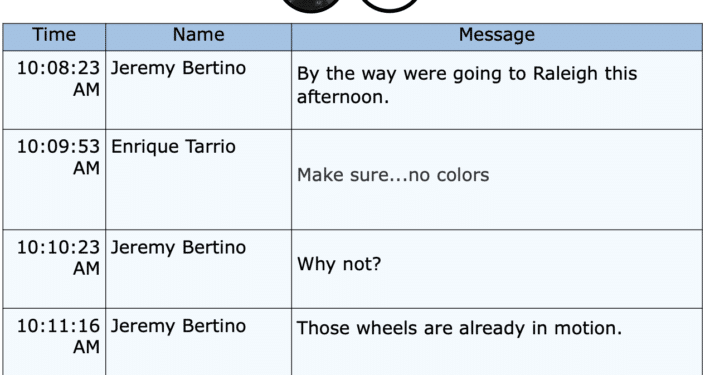Click the 10:10:23 AM timestamp cell
710x375 pixels.
54,269
